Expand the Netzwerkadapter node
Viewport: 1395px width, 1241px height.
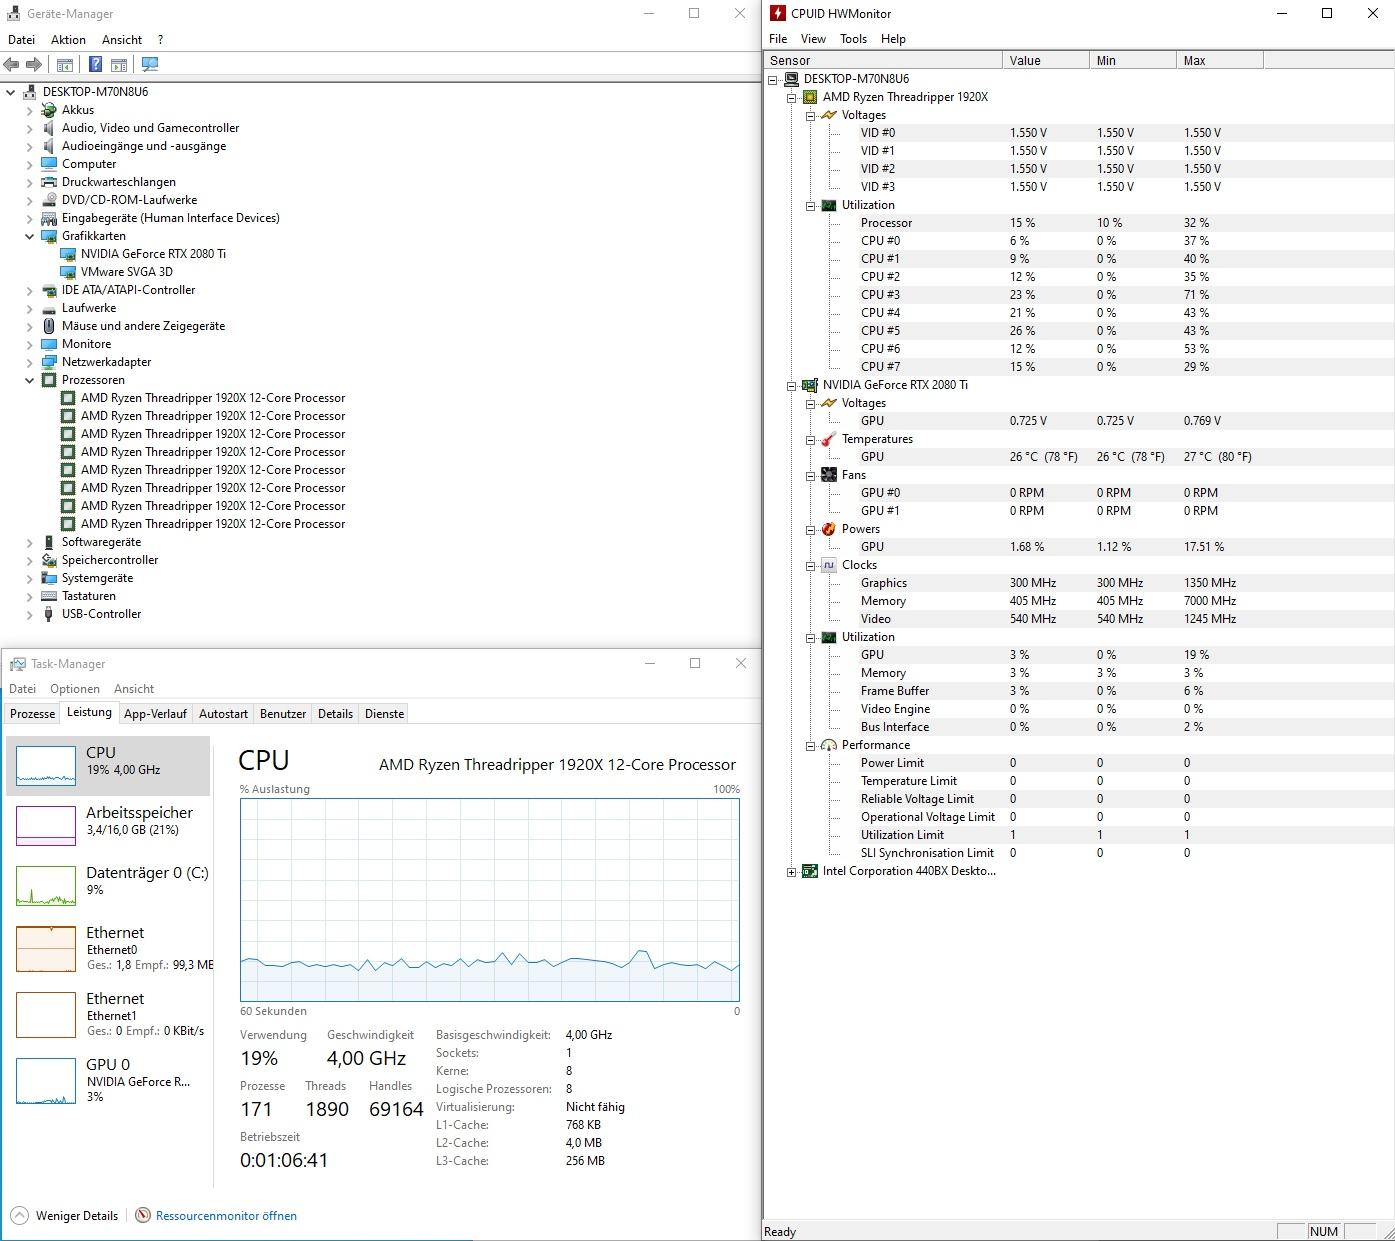point(30,362)
